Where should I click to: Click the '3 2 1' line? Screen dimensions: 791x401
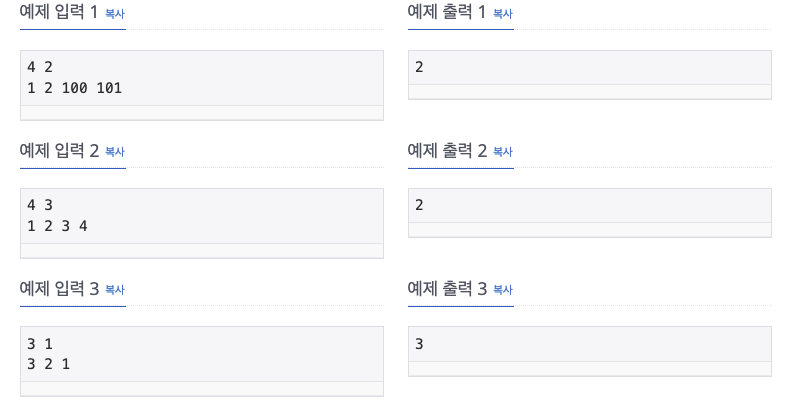(48, 364)
